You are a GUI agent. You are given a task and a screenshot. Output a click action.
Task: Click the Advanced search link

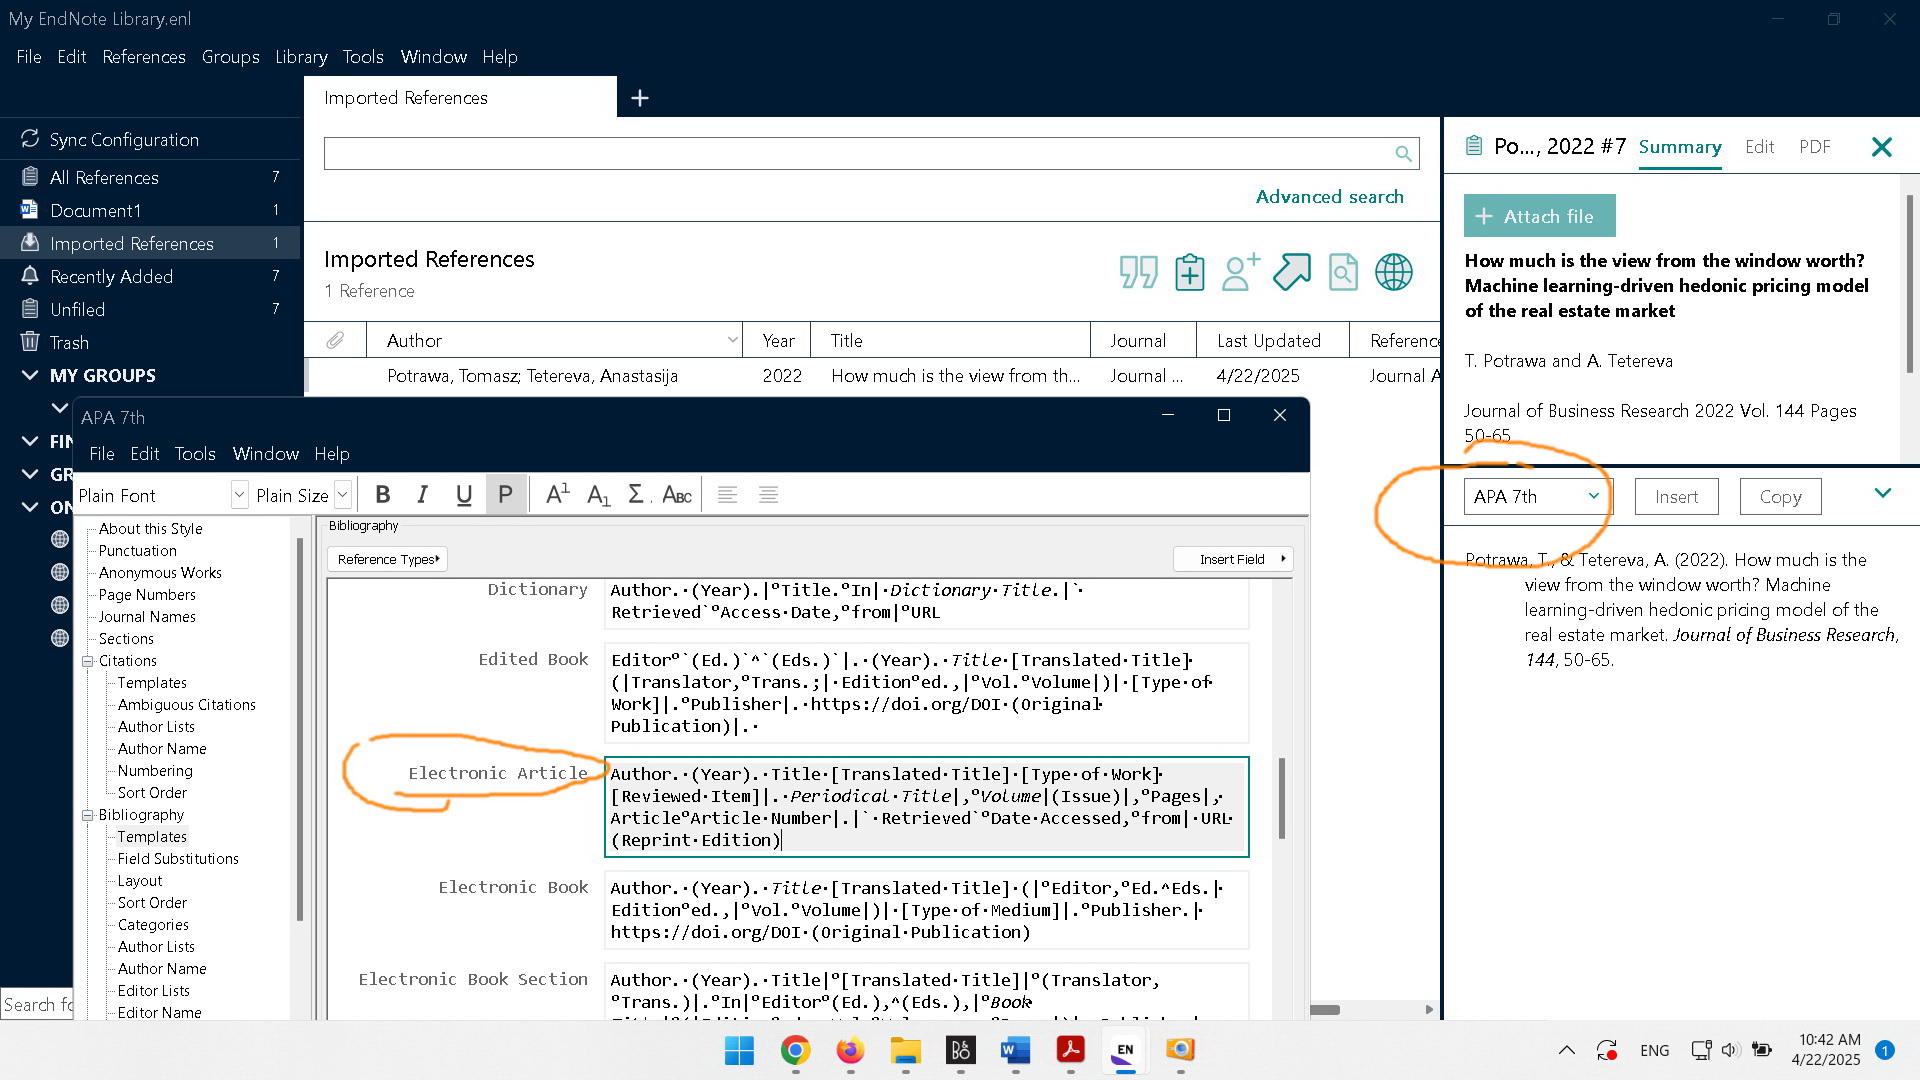click(1329, 197)
